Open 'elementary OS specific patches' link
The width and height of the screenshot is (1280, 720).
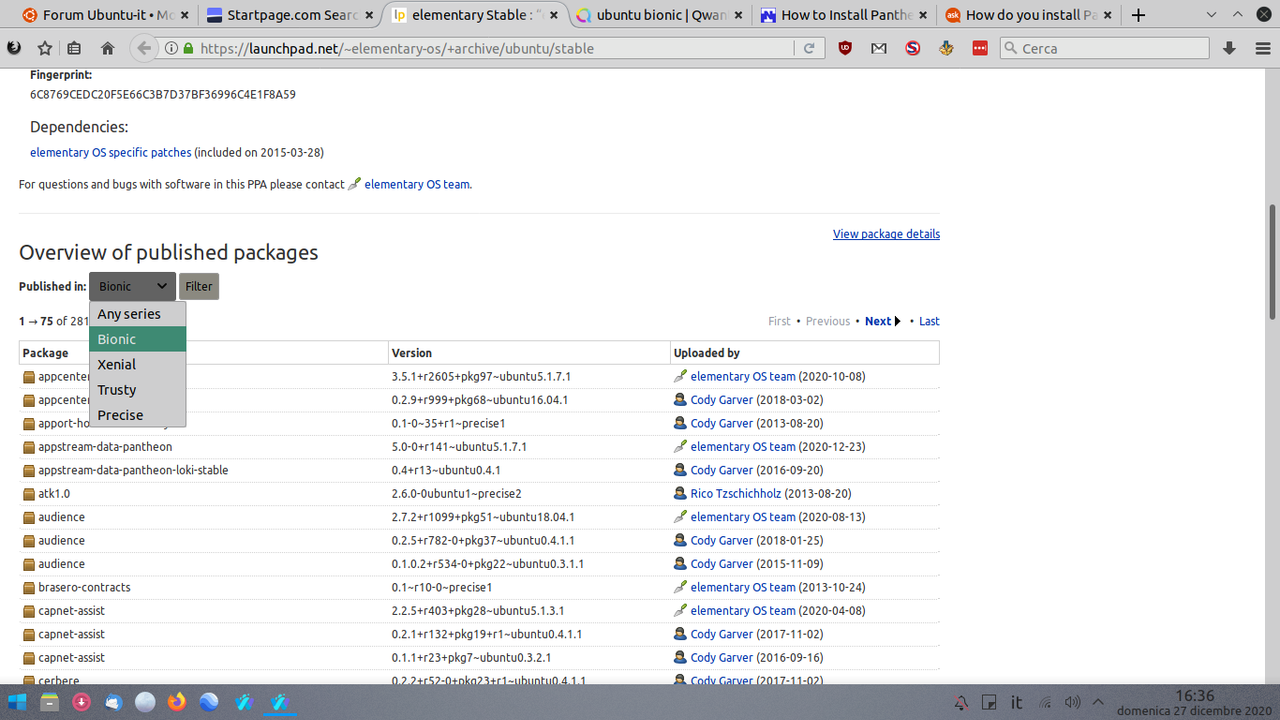(x=110, y=153)
